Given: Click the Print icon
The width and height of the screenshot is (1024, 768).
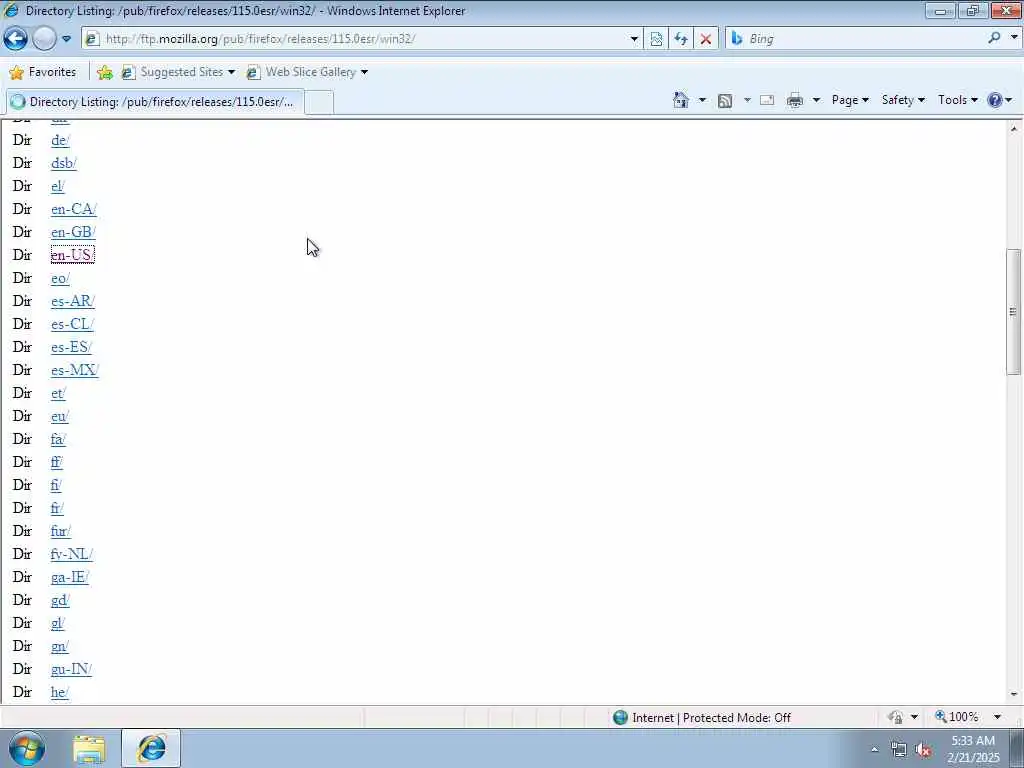Looking at the screenshot, I should pyautogui.click(x=795, y=100).
